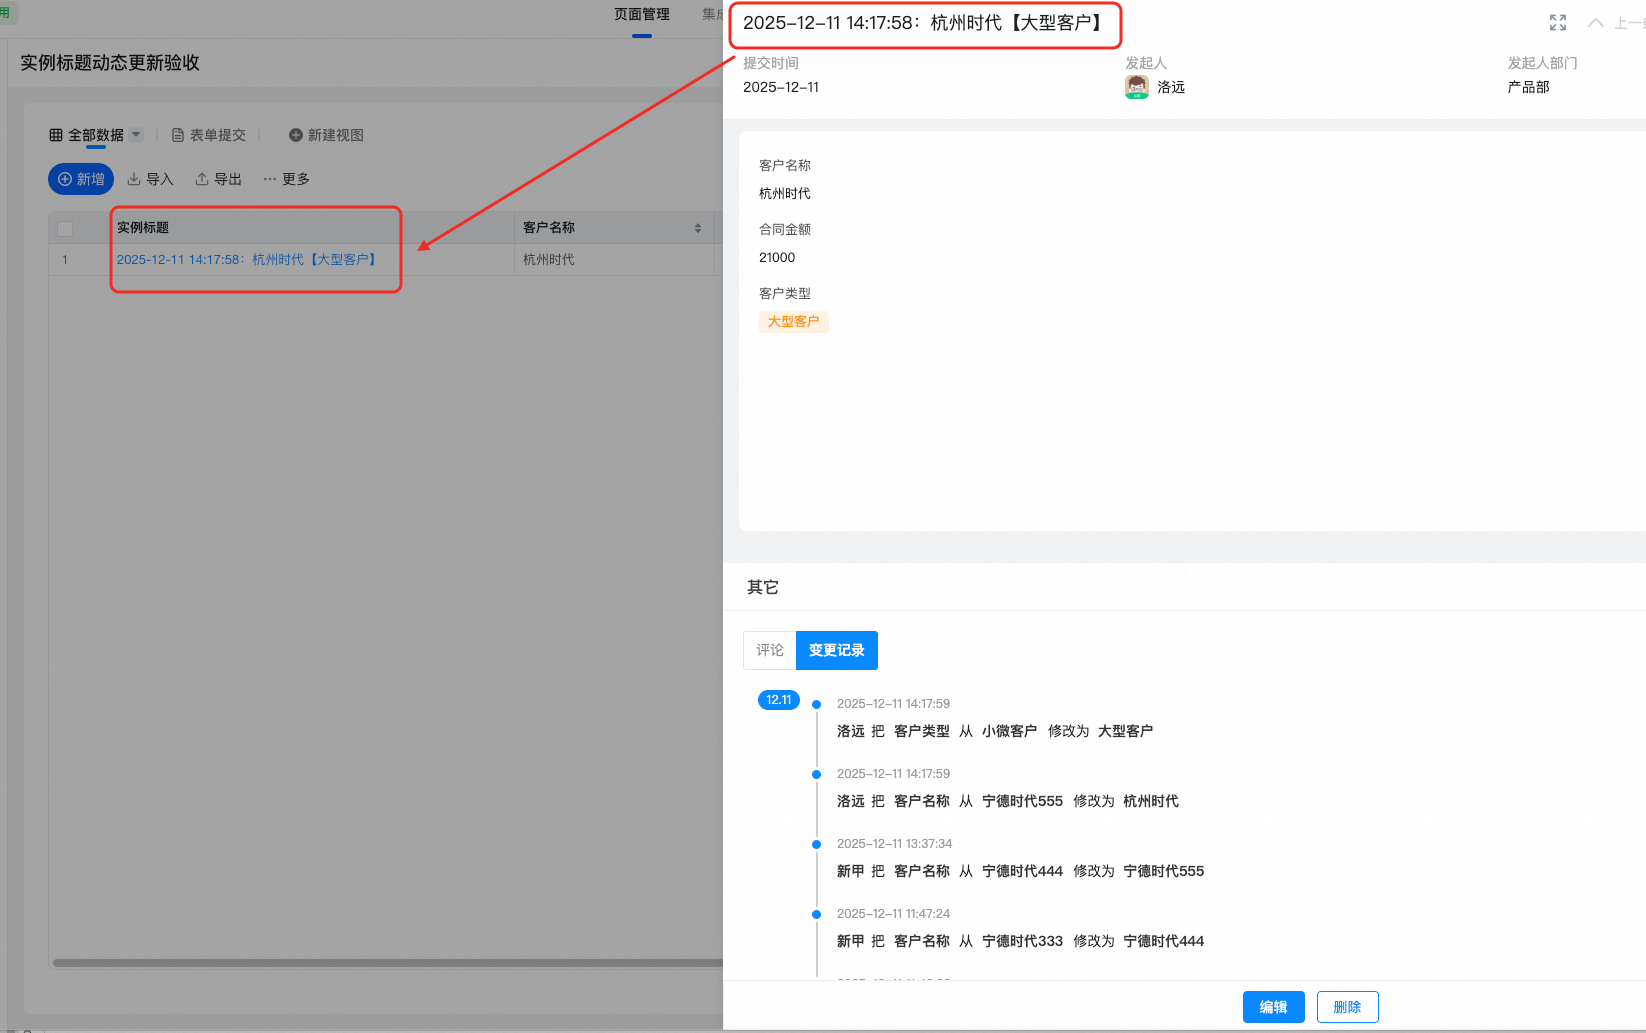Click the fullscreen expand icon in detail panel
Viewport: 1646px width, 1033px height.
[x=1557, y=23]
